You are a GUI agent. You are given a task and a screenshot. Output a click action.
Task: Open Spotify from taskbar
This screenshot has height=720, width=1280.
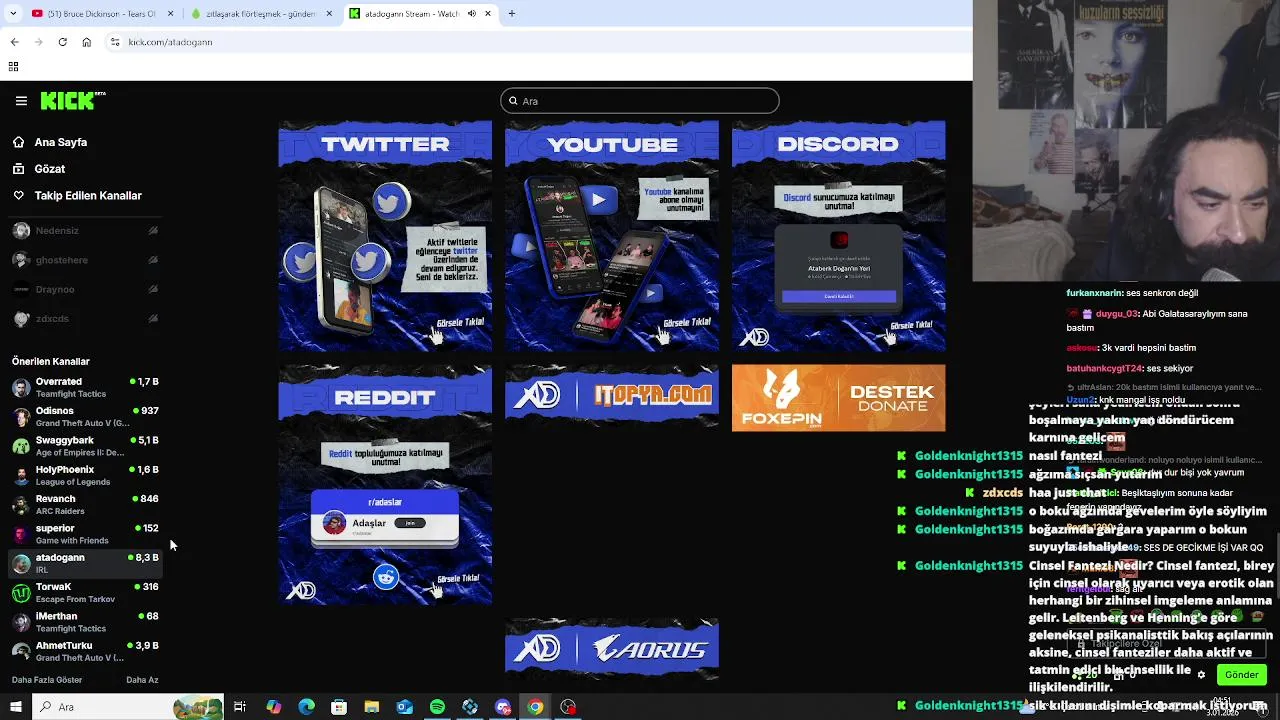[437, 707]
